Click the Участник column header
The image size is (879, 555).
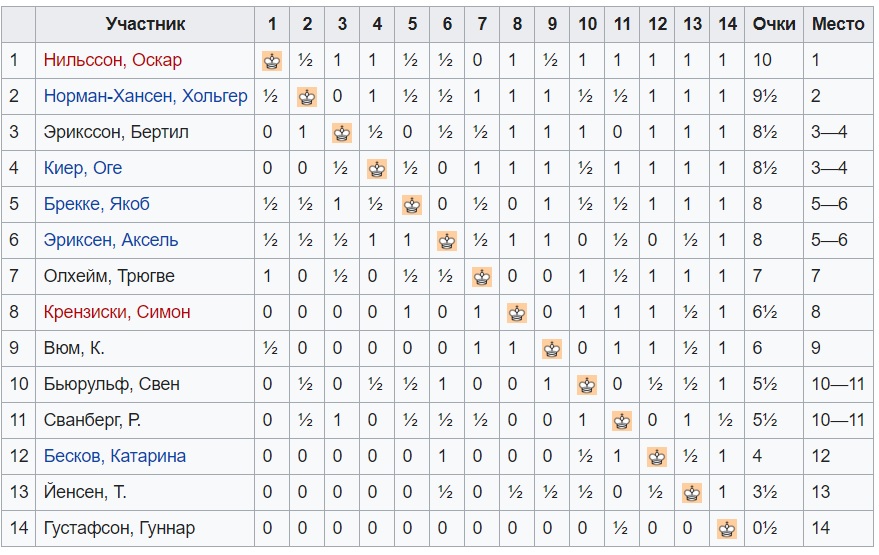tap(145, 24)
